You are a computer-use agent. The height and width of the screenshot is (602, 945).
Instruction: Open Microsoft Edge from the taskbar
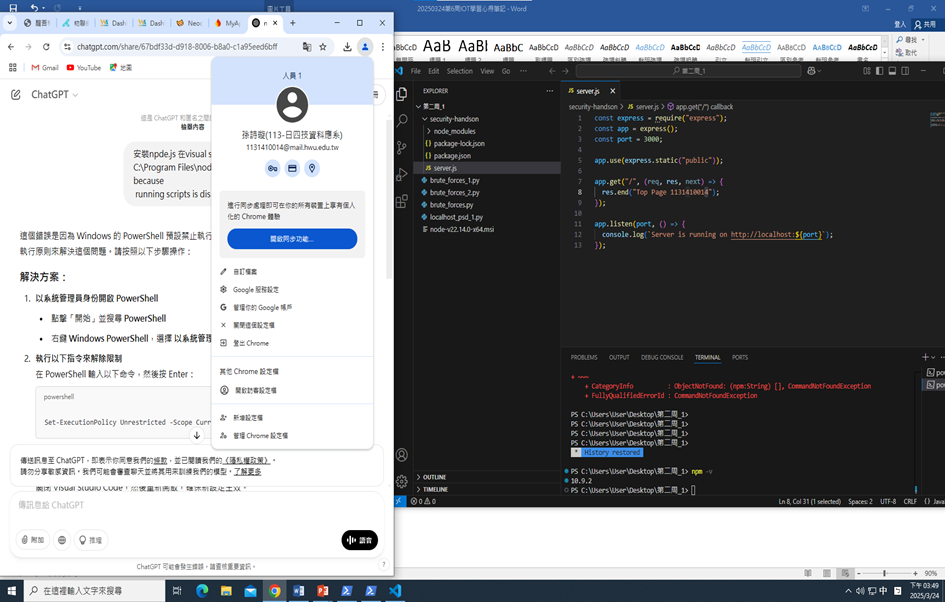pyautogui.click(x=202, y=591)
